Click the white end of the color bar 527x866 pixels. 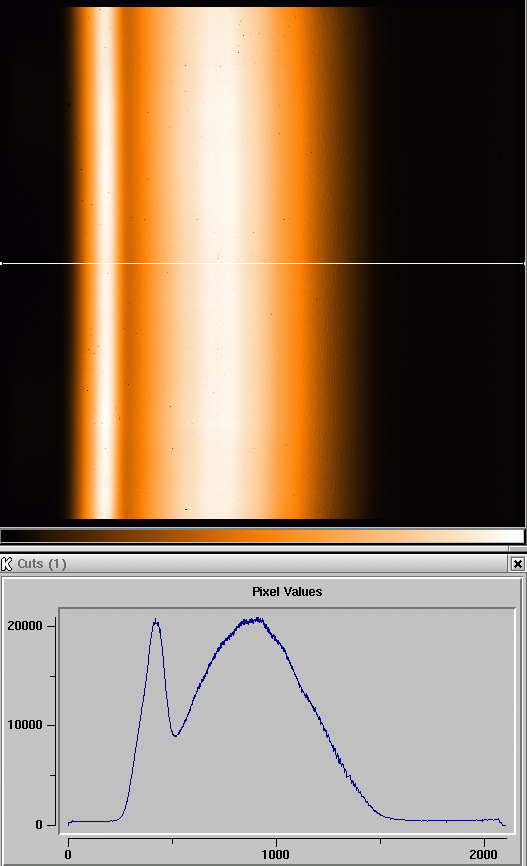[508, 536]
